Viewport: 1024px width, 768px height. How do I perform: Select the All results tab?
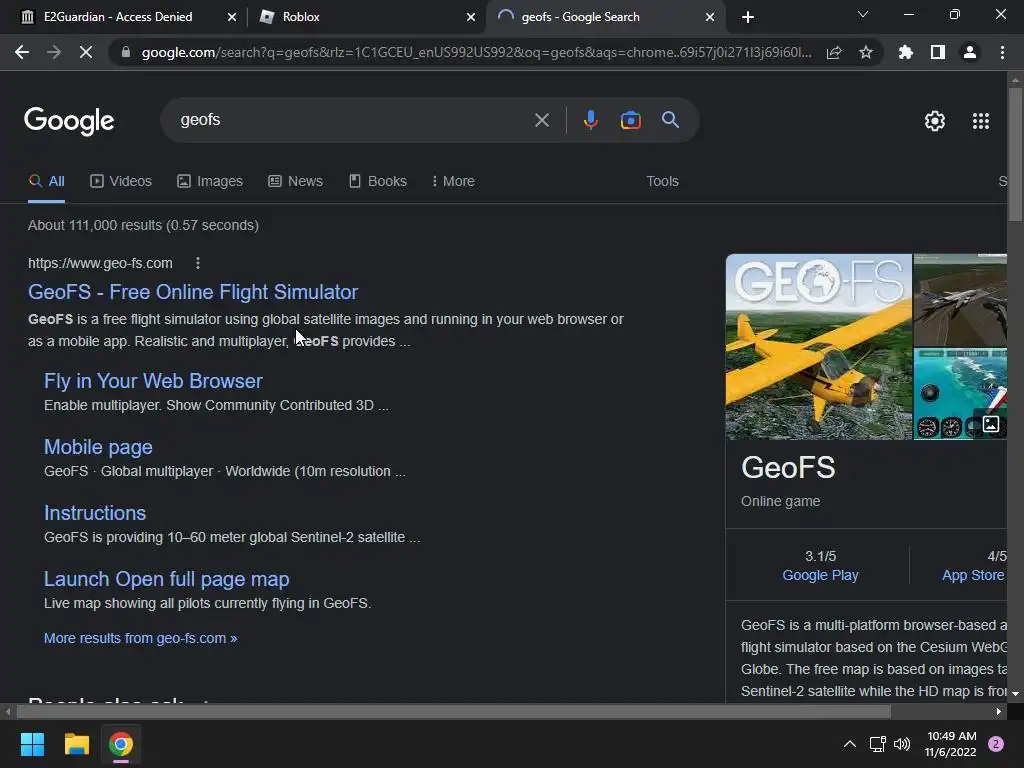[x=46, y=182]
